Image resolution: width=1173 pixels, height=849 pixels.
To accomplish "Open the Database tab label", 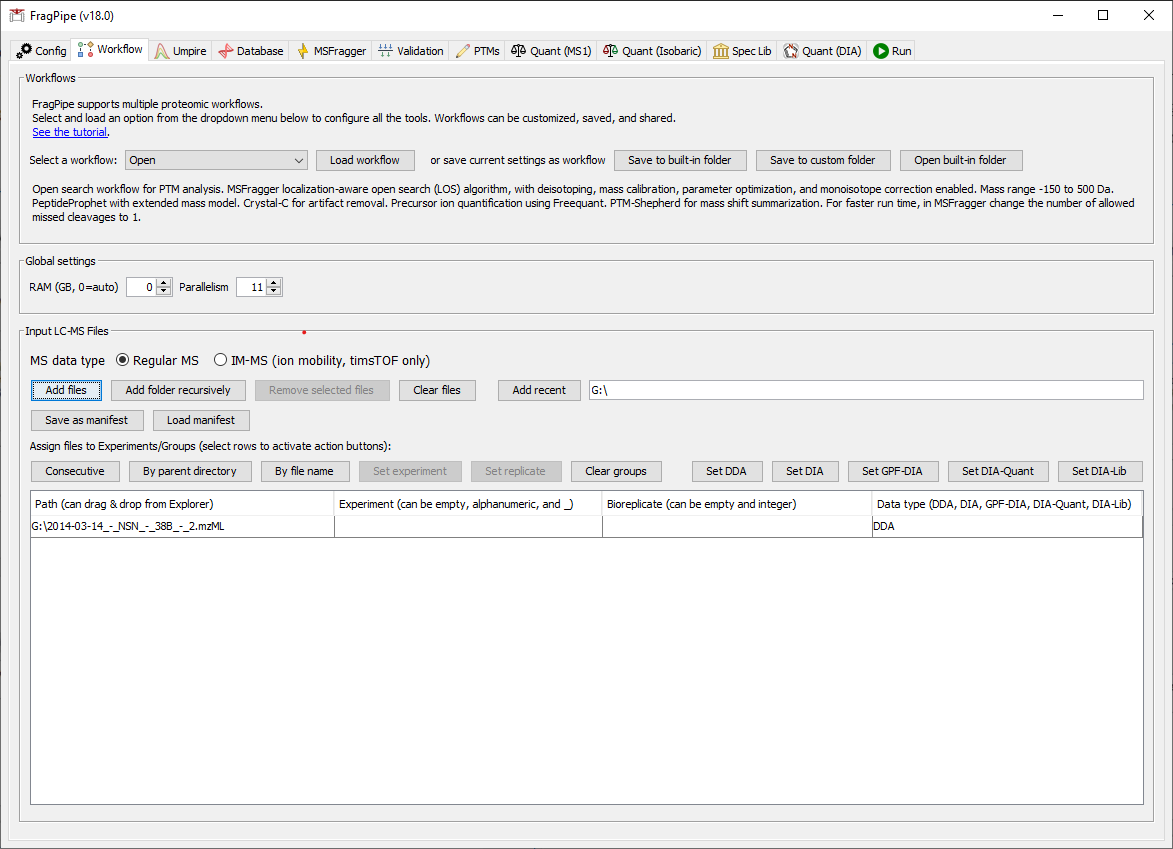I will (x=260, y=51).
